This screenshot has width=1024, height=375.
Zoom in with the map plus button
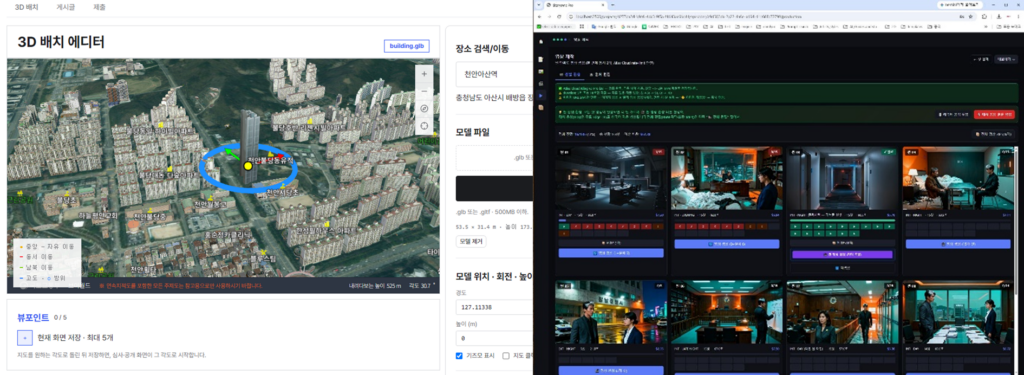click(424, 74)
